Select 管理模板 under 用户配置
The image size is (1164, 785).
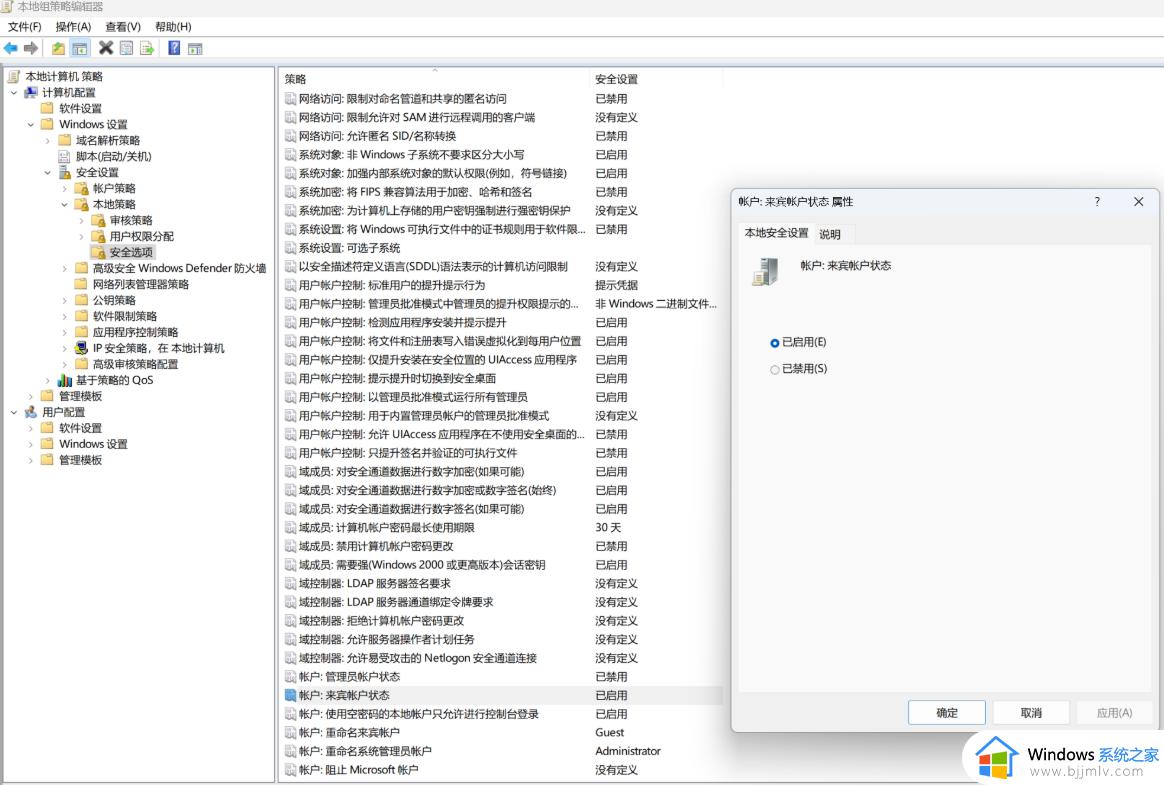pyautogui.click(x=80, y=460)
